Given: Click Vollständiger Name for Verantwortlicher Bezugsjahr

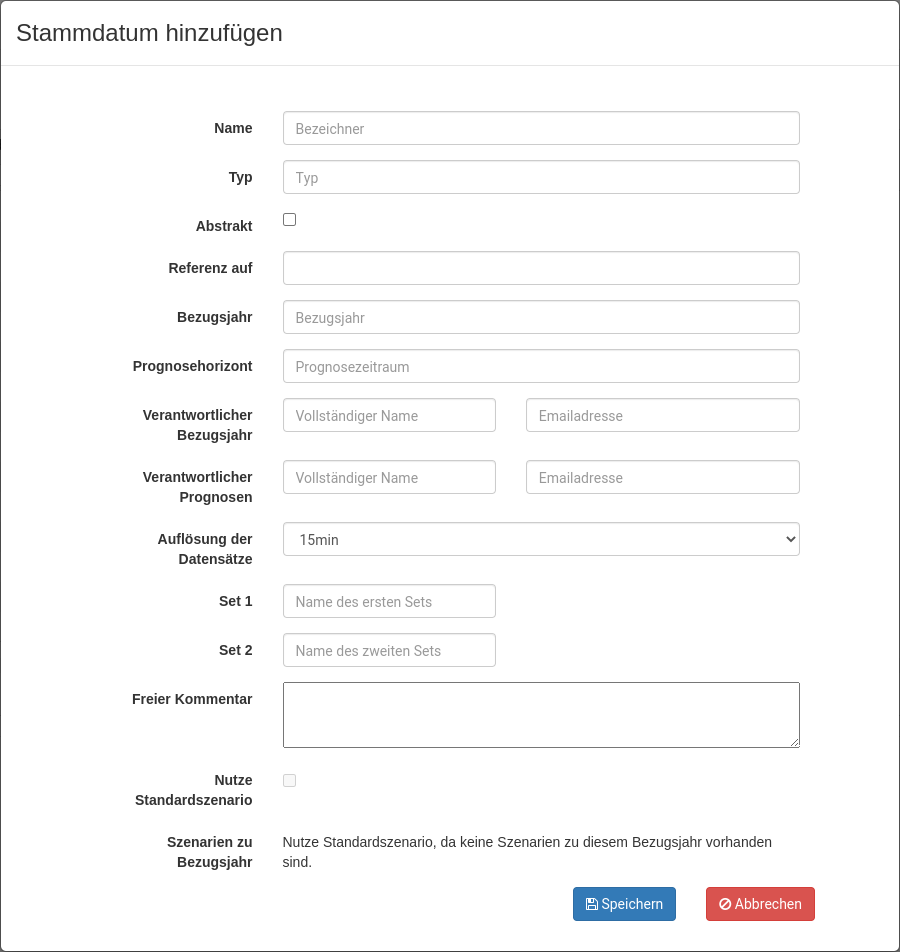Looking at the screenshot, I should [389, 415].
